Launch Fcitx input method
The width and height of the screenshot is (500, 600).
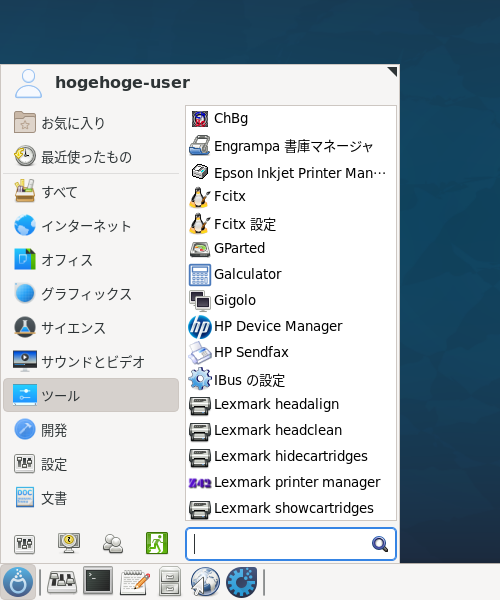coord(291,197)
